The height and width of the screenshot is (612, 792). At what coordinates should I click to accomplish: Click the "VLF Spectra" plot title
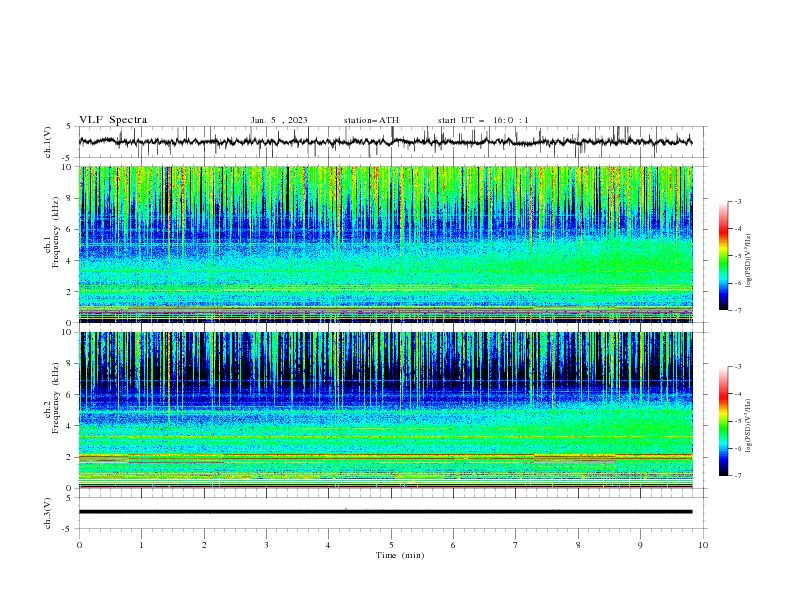[113, 120]
